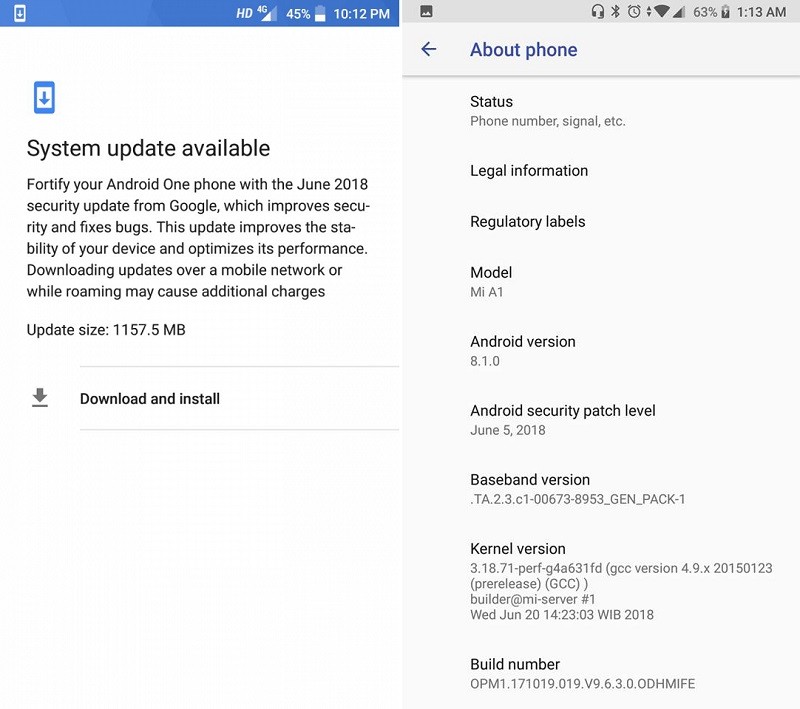Tap the June 5, 2018 patch date
The image size is (800, 709).
pos(508,430)
